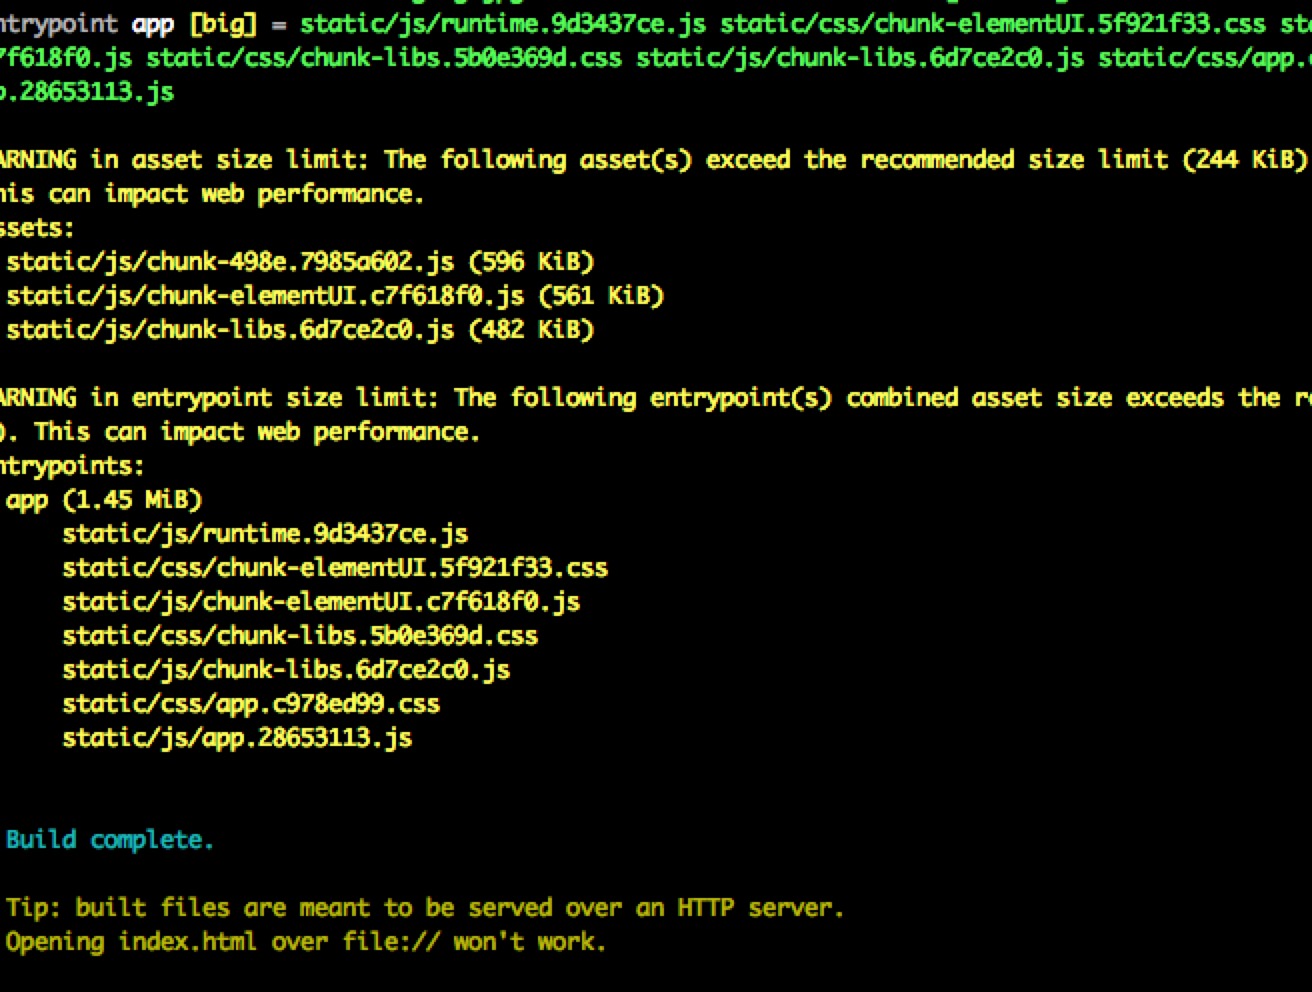Select the chunk-elementUI.c7f618f0.js (561 KiB) asset line
This screenshot has width=1312, height=992.
coord(335,296)
